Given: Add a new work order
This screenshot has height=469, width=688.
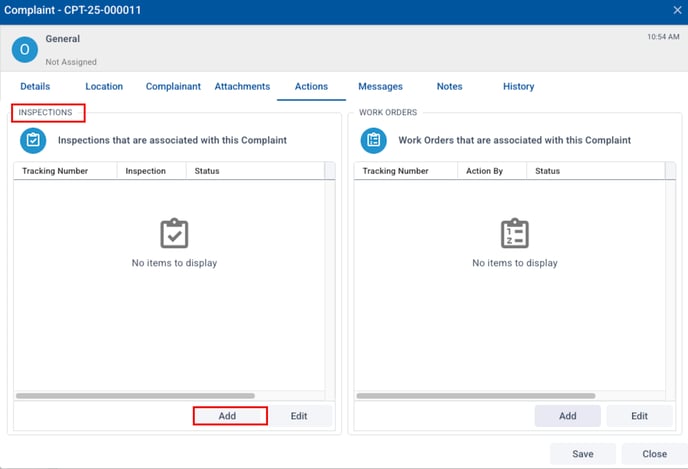Looking at the screenshot, I should (x=567, y=416).
